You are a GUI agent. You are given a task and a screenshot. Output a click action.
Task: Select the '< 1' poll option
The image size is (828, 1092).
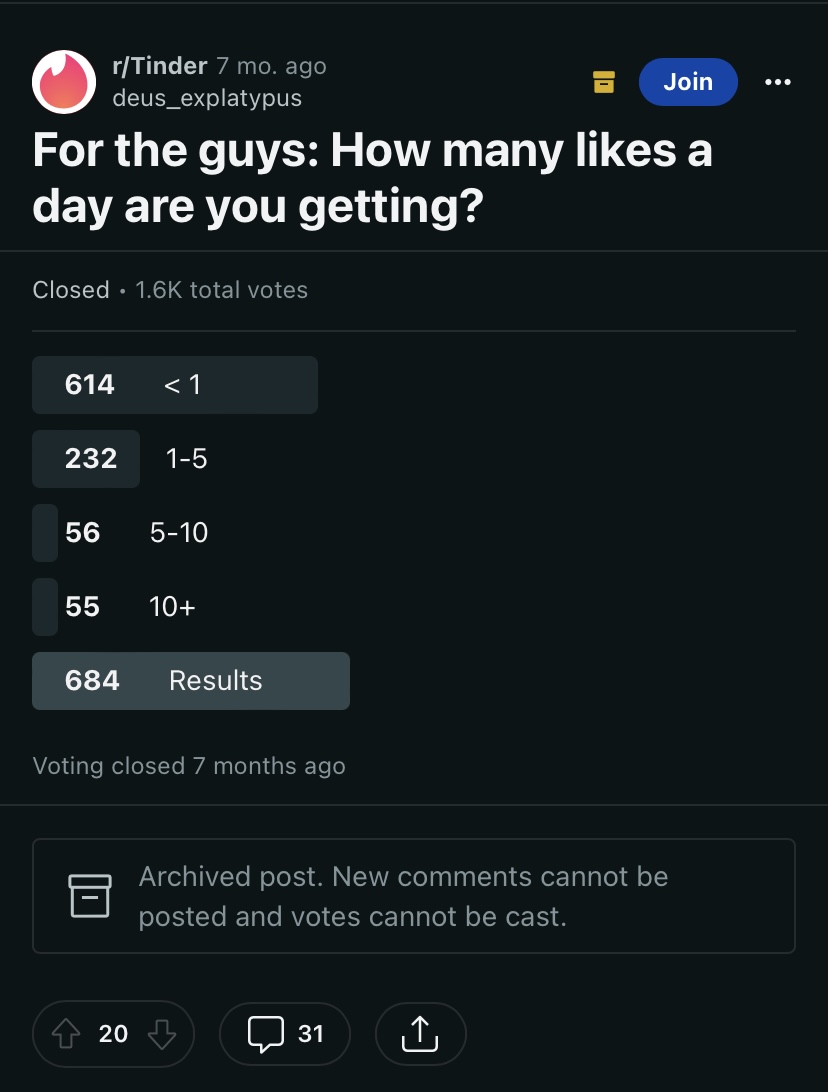175,384
